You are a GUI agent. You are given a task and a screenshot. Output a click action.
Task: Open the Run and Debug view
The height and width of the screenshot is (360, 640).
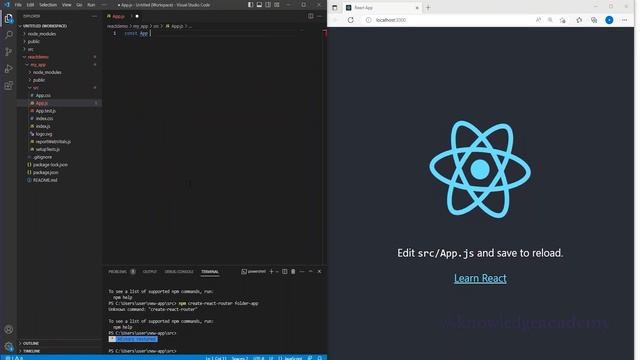[9, 69]
